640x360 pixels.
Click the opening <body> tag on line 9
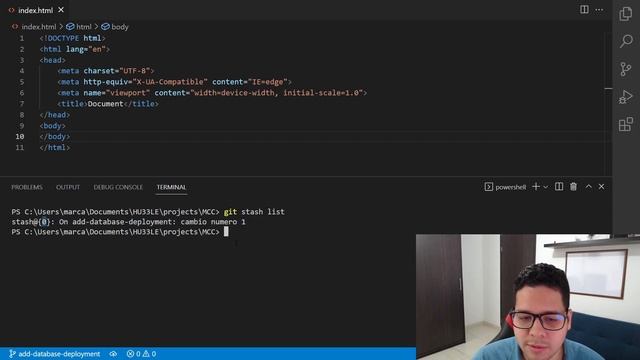53,126
